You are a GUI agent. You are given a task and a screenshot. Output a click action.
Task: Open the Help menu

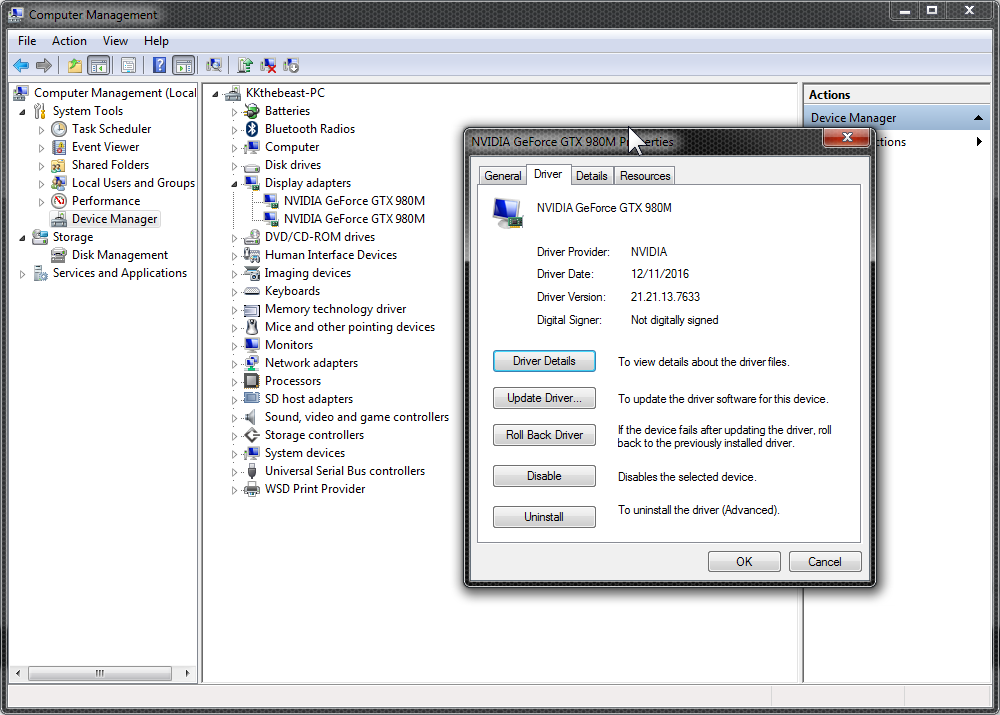(x=156, y=41)
